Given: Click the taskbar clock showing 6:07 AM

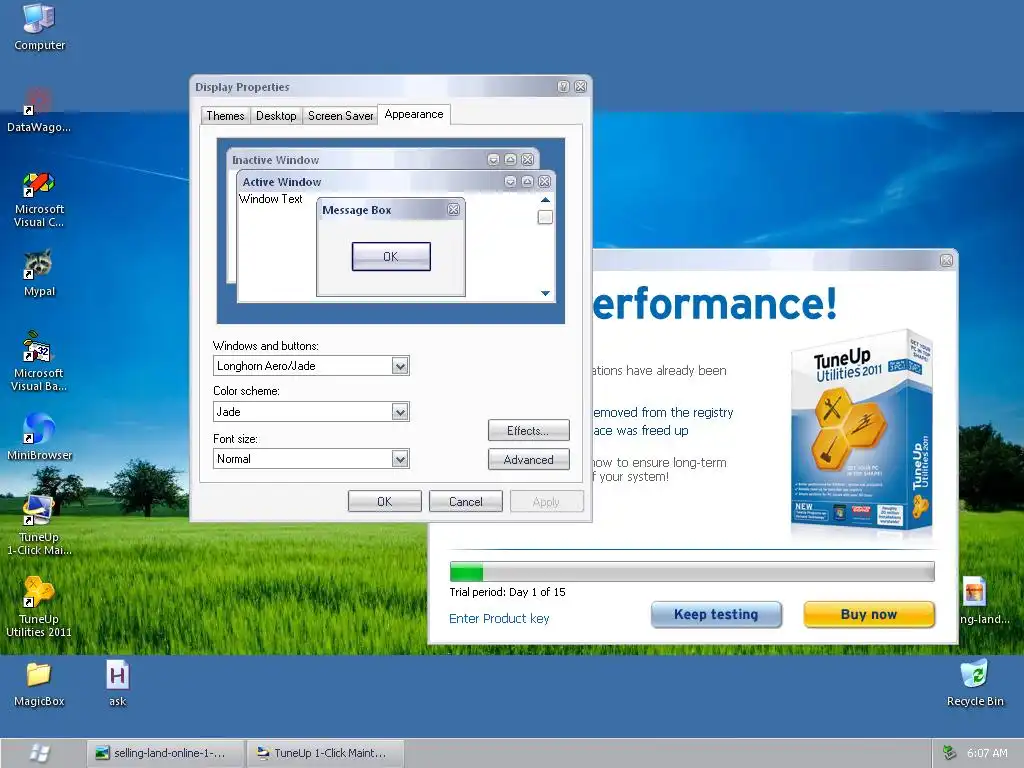Looking at the screenshot, I should tap(987, 753).
